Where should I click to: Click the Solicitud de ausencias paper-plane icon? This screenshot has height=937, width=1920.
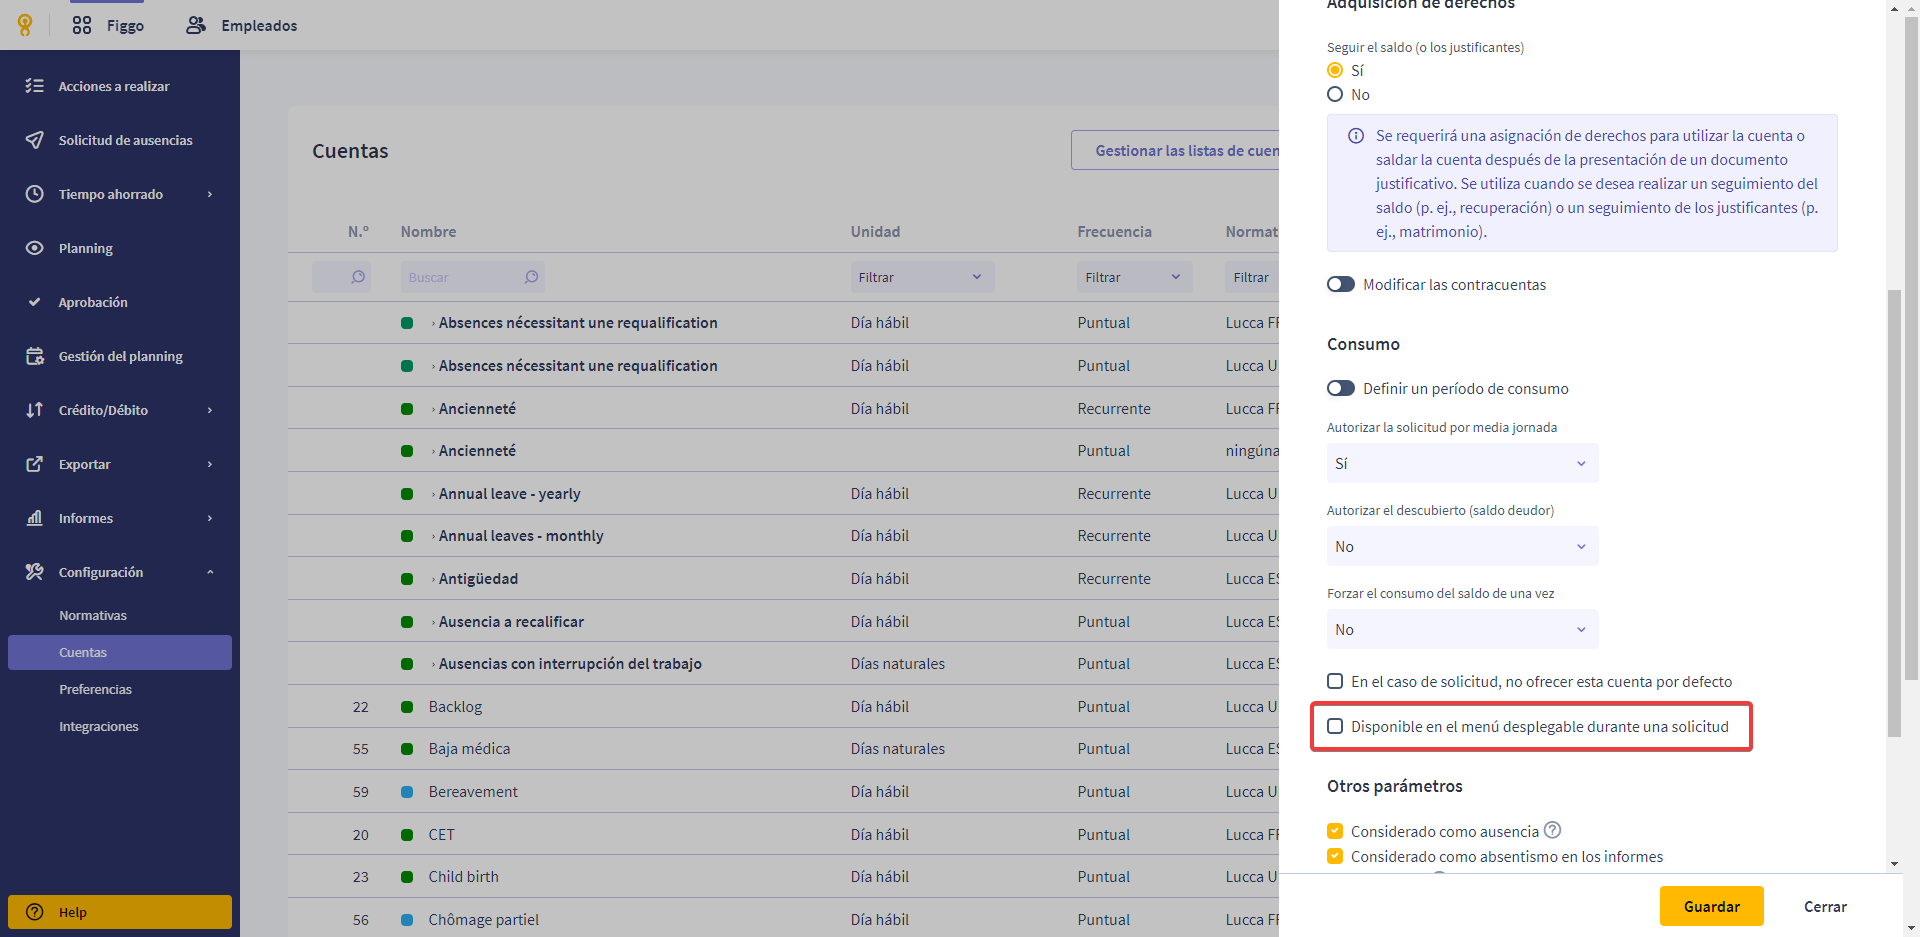tap(35, 140)
